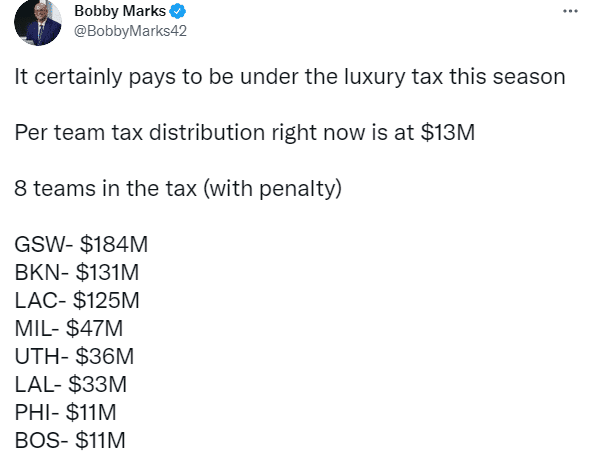This screenshot has width=595, height=456.
Task: Select the LAL- $33M line
Action: [71, 385]
